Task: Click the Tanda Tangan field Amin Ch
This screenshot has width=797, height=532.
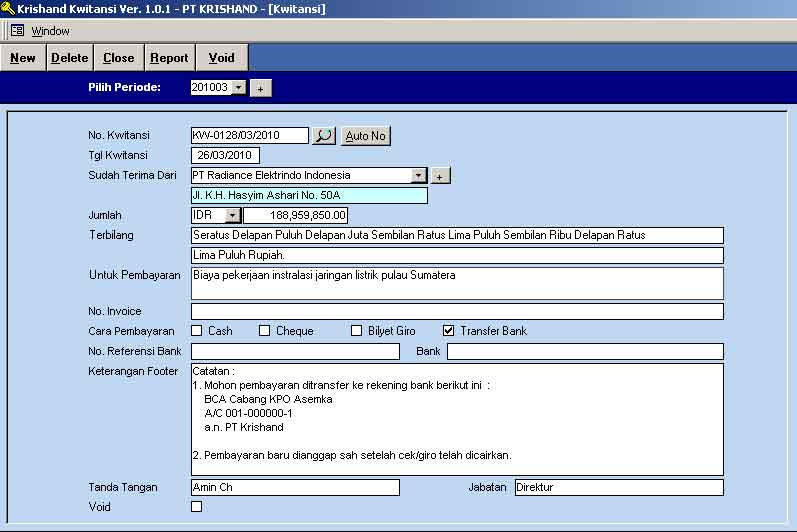Action: pos(295,487)
